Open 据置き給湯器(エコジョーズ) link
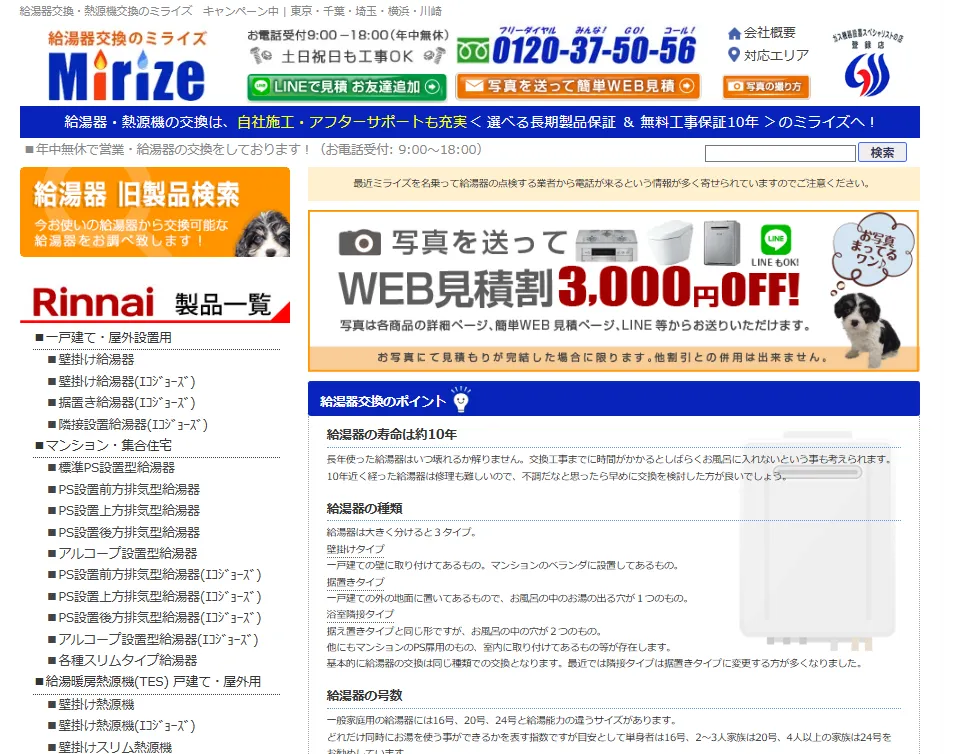Screen dimensions: 960x754 [126, 403]
